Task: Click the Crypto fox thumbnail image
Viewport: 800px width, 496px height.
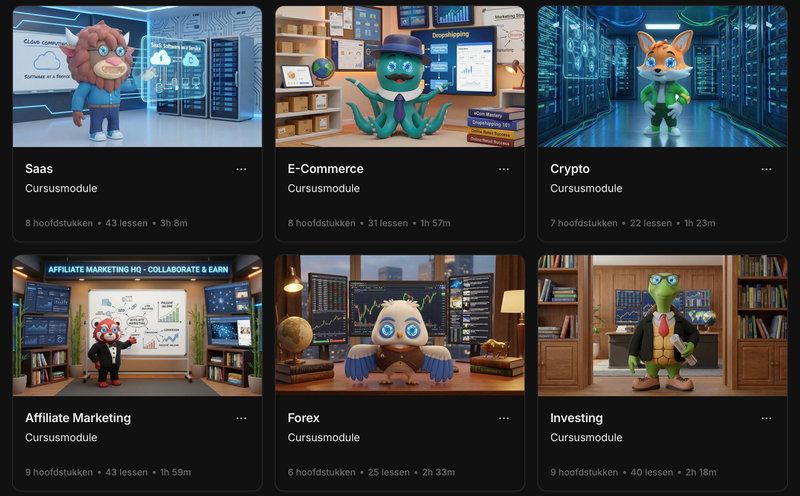Action: pos(662,77)
